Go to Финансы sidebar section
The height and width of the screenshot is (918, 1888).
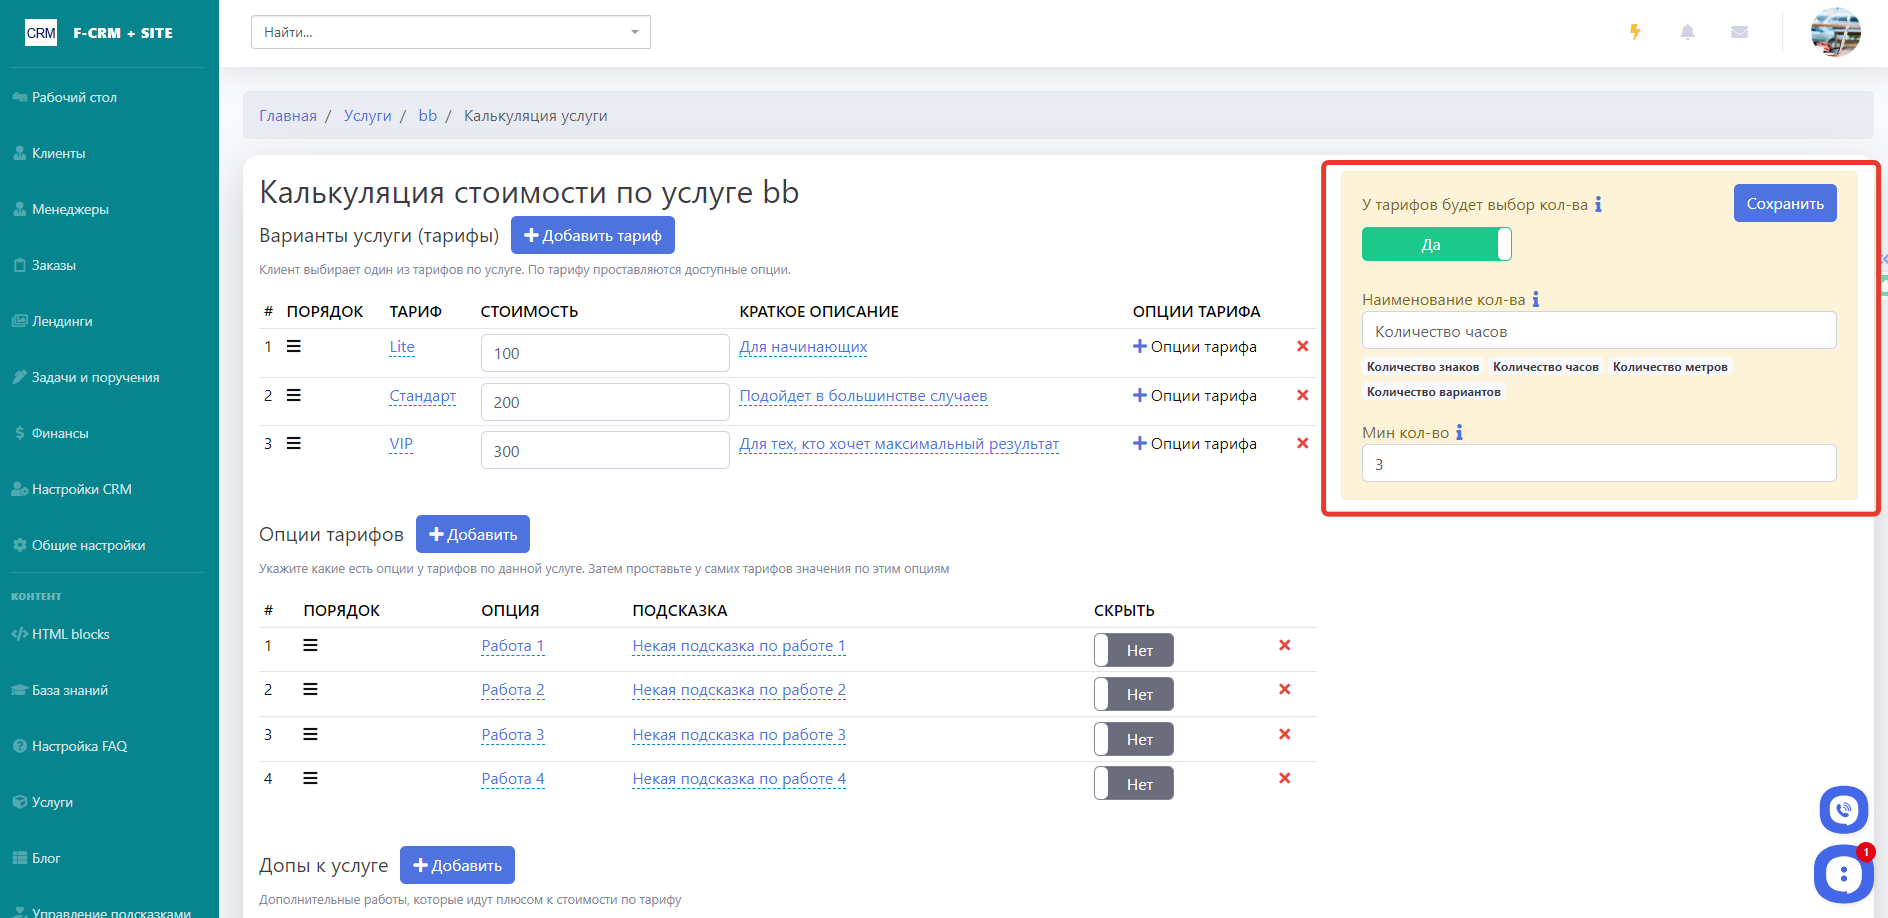point(60,433)
